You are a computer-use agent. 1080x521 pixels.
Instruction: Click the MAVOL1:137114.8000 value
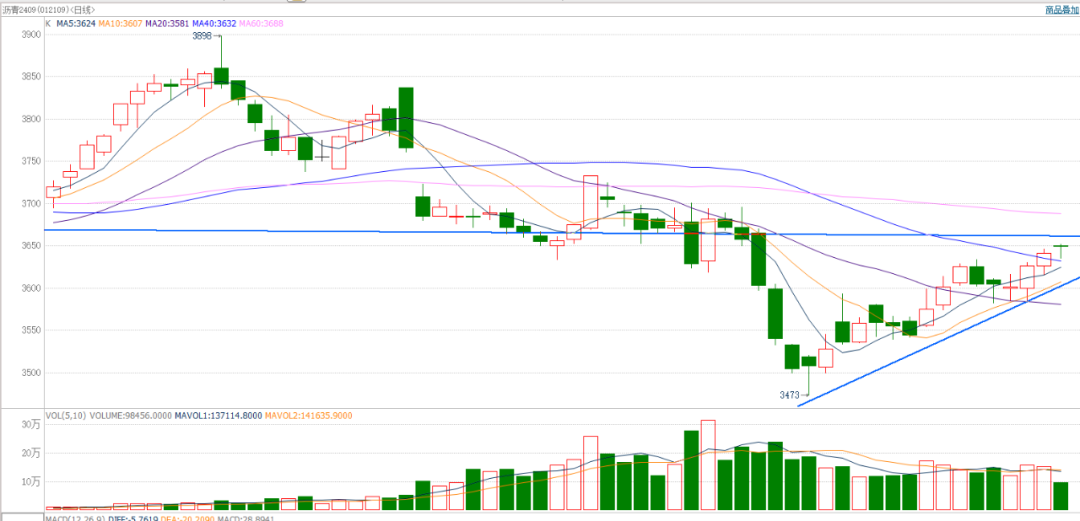pos(218,416)
